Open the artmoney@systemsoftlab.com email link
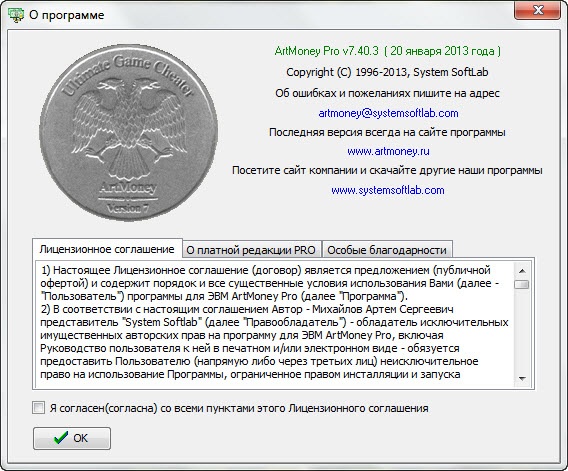 (388, 113)
